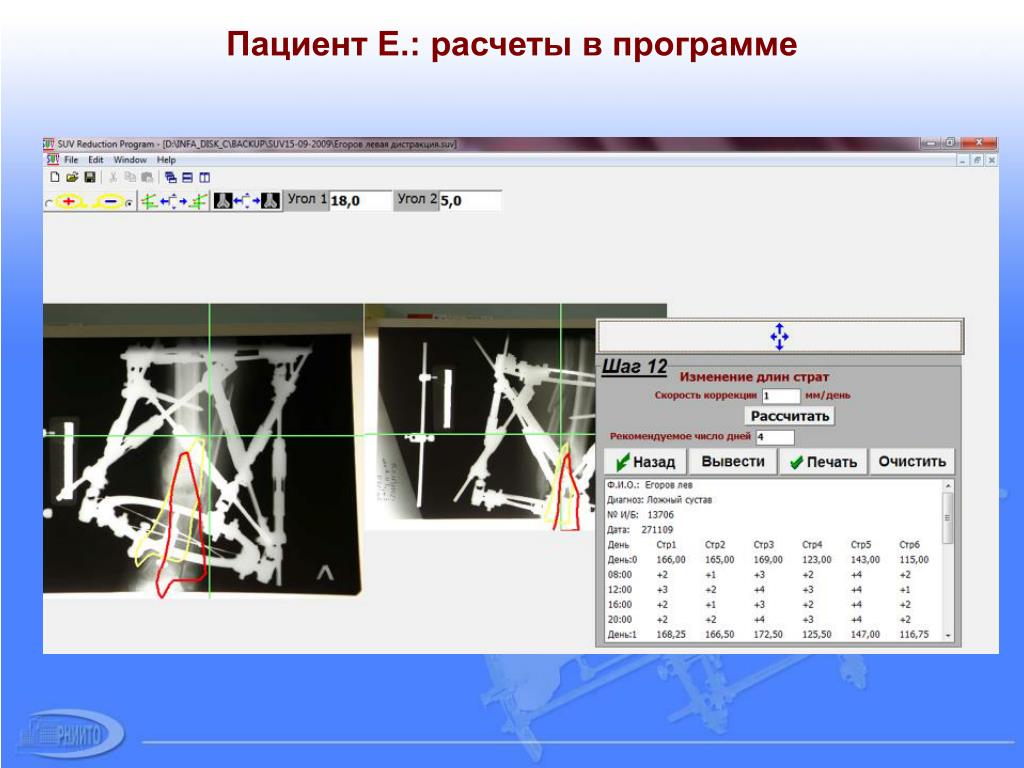Image resolution: width=1024 pixels, height=768 pixels.
Task: Click the yellow minus zoom-out icon
Action: tap(110, 202)
